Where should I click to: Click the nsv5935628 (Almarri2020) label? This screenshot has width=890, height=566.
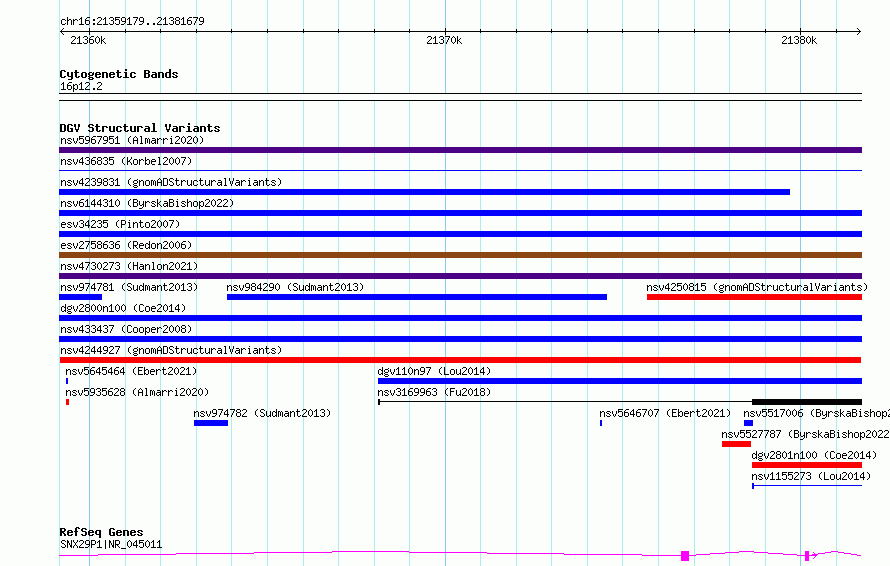coord(137,392)
